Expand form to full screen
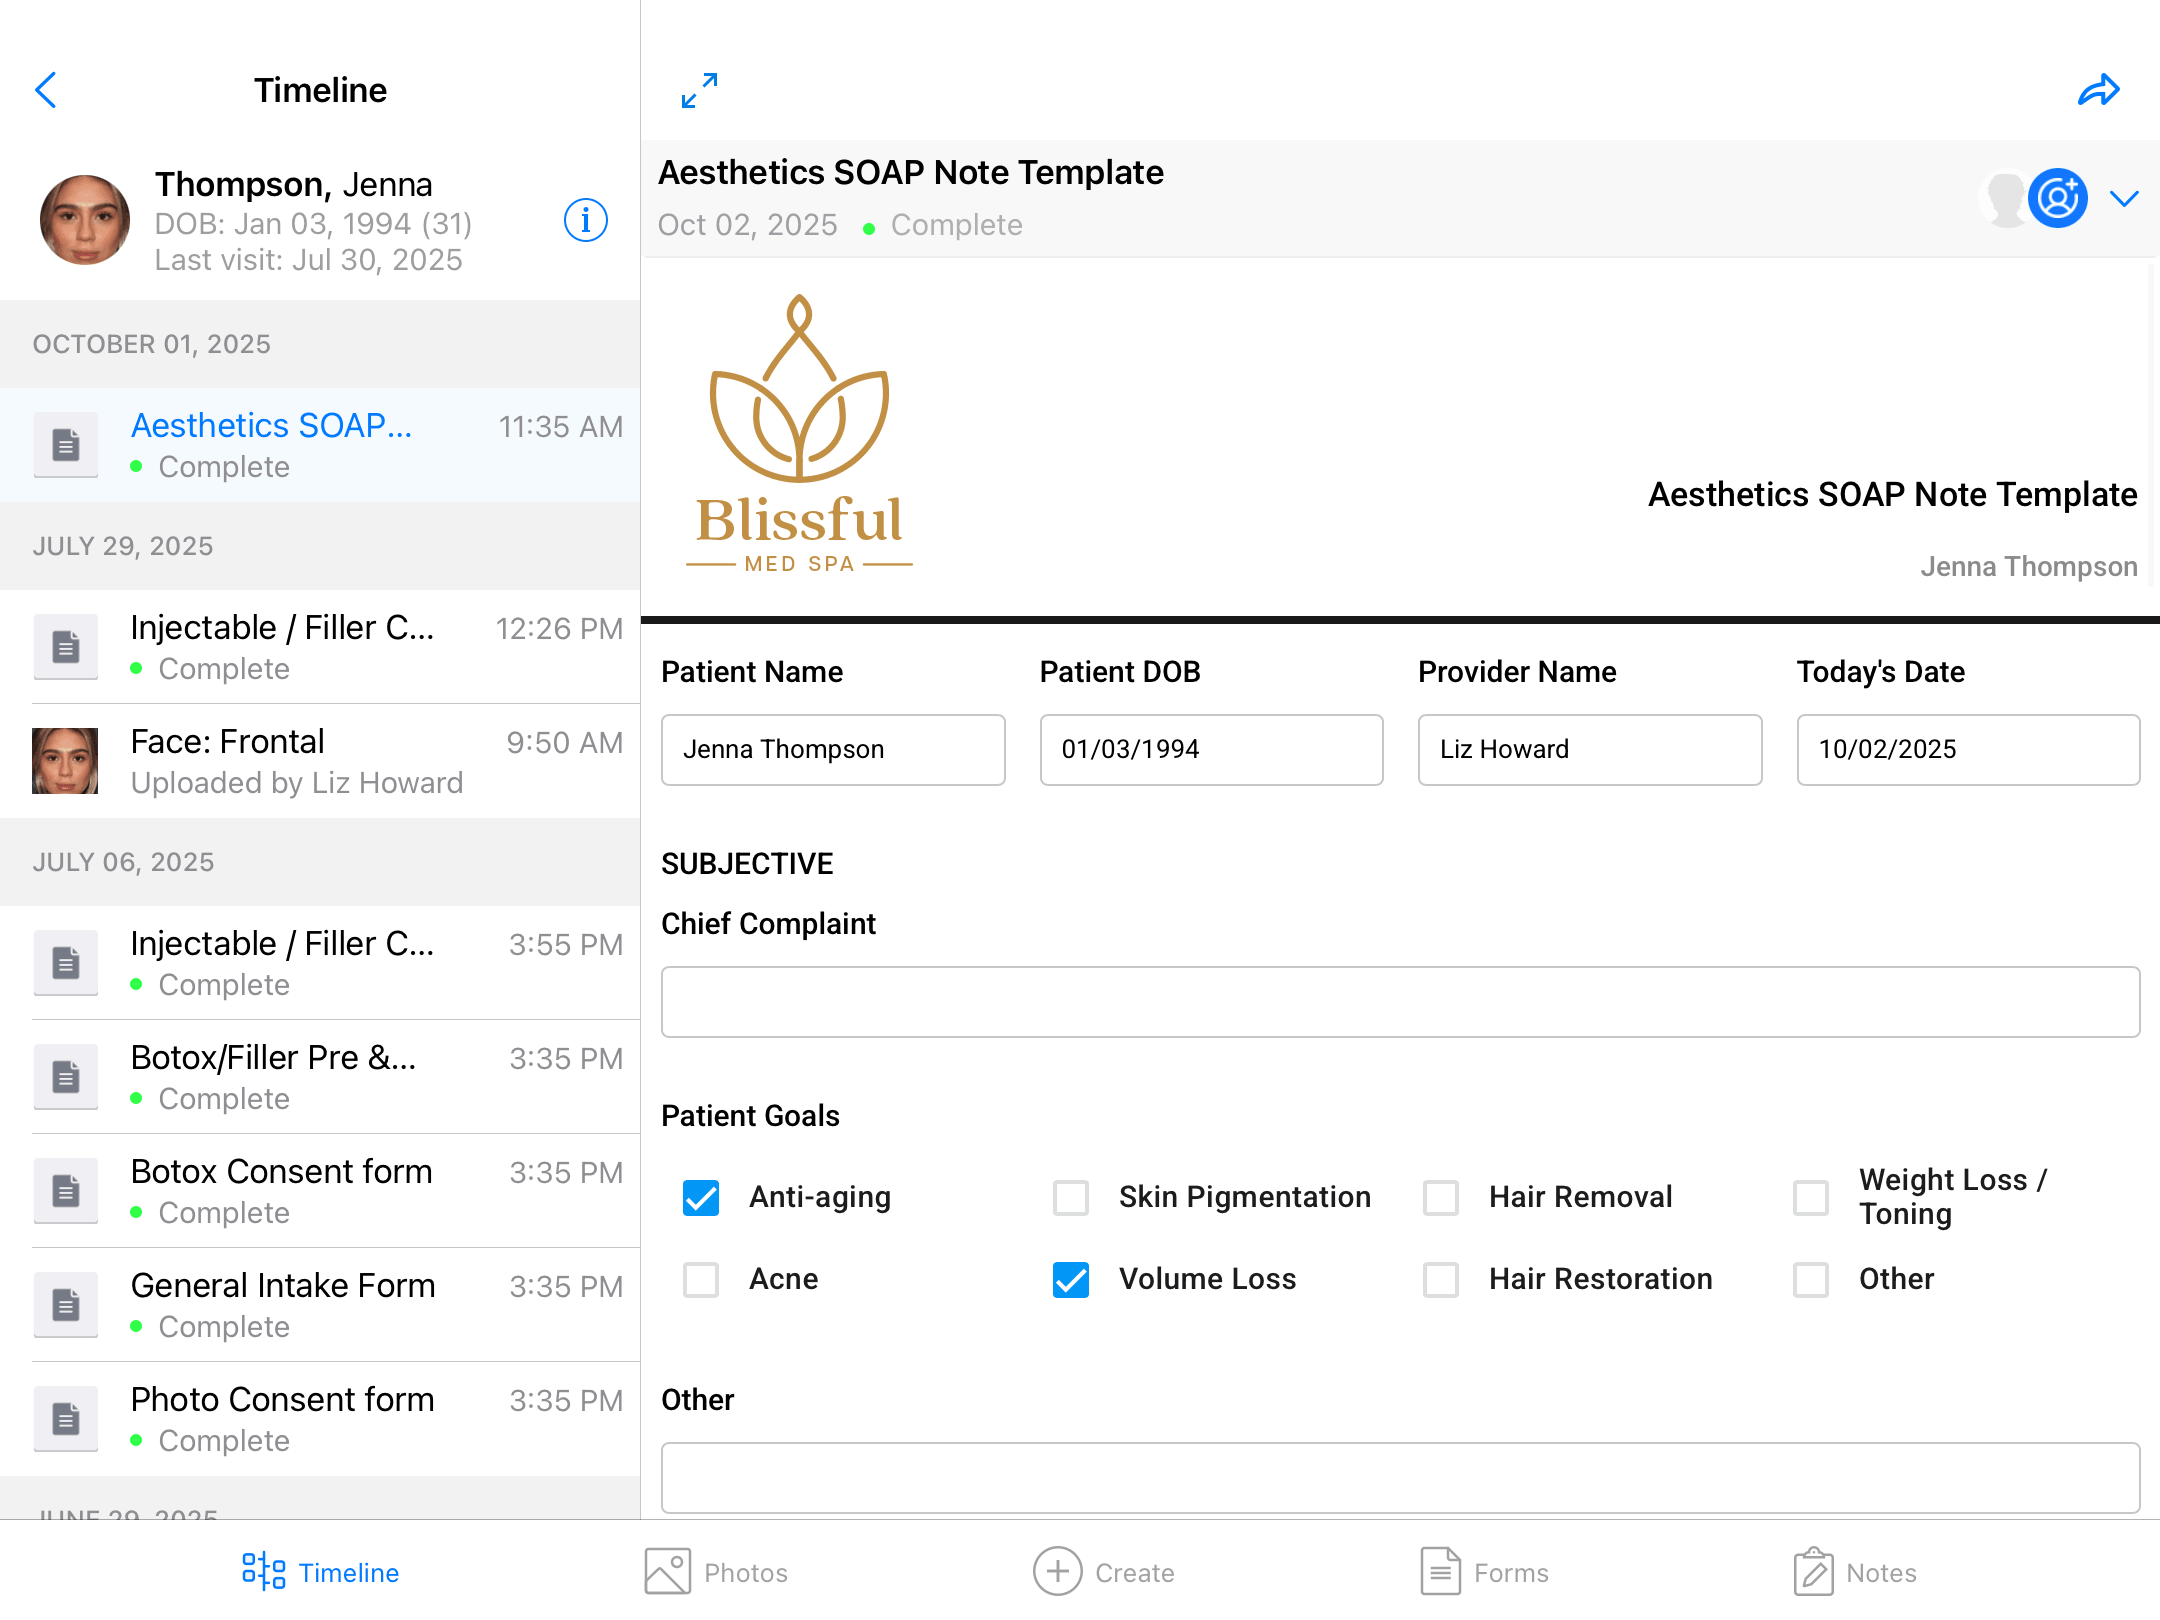The width and height of the screenshot is (2160, 1620). 699,90
